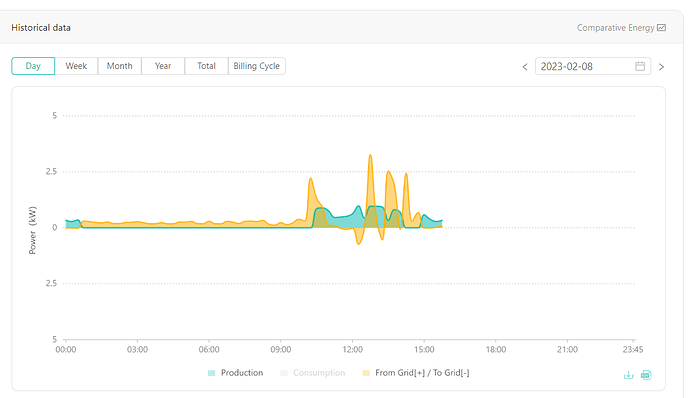
Task: Open the calendar date picker icon
Action: point(640,66)
